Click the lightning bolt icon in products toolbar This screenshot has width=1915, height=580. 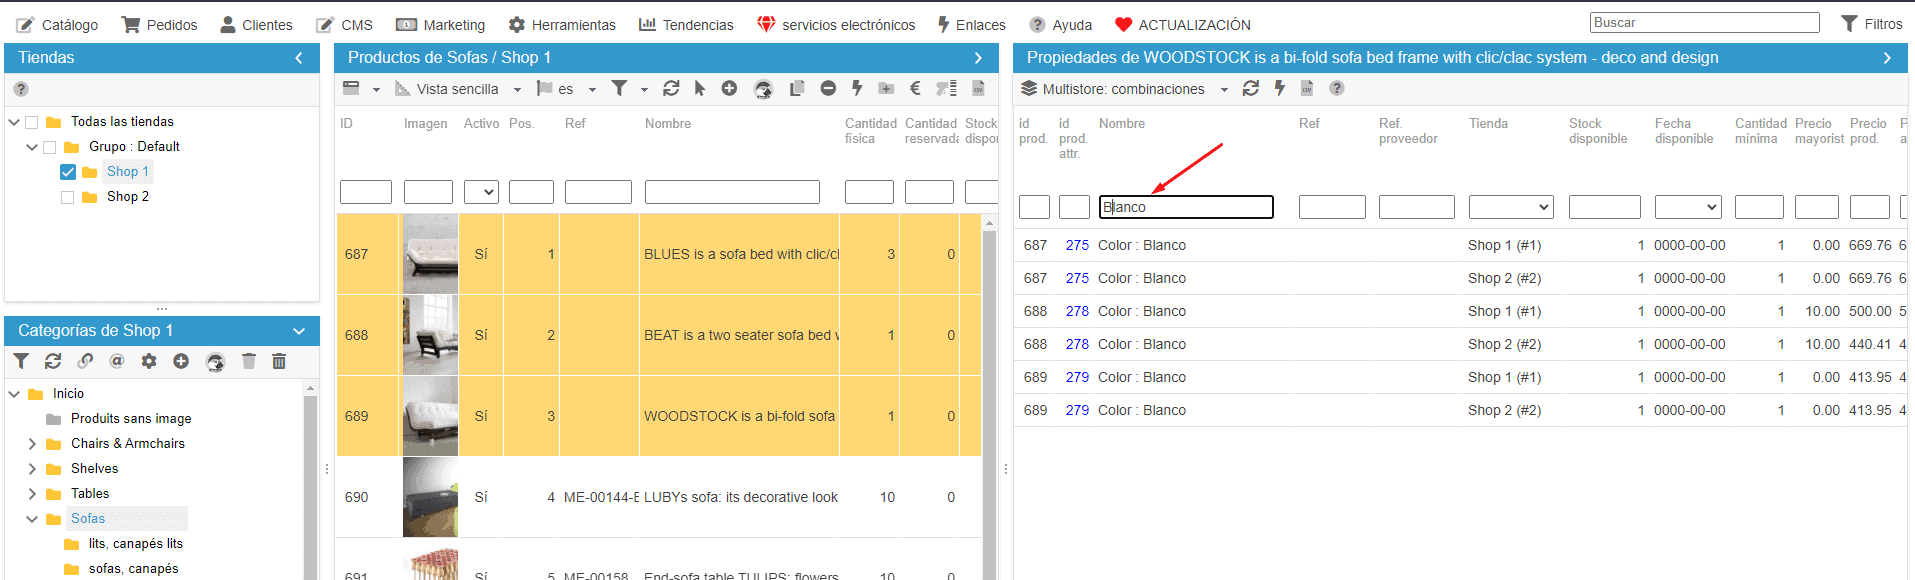click(857, 89)
